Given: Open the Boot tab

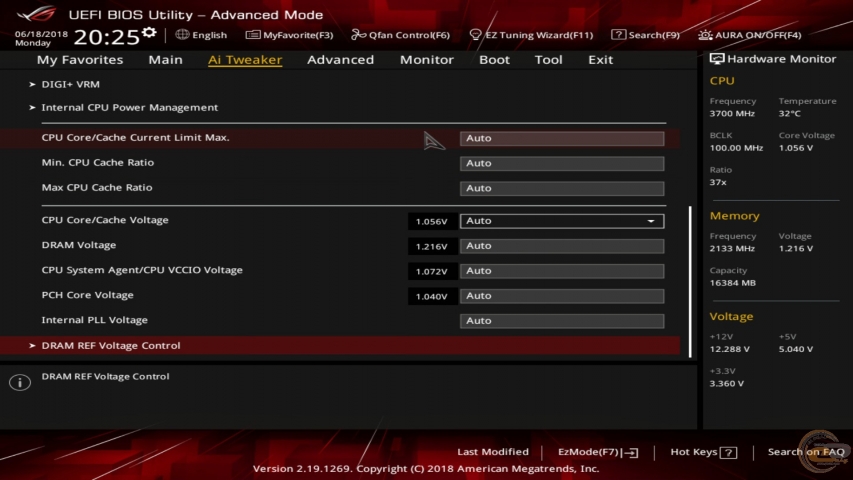Looking at the screenshot, I should (494, 60).
